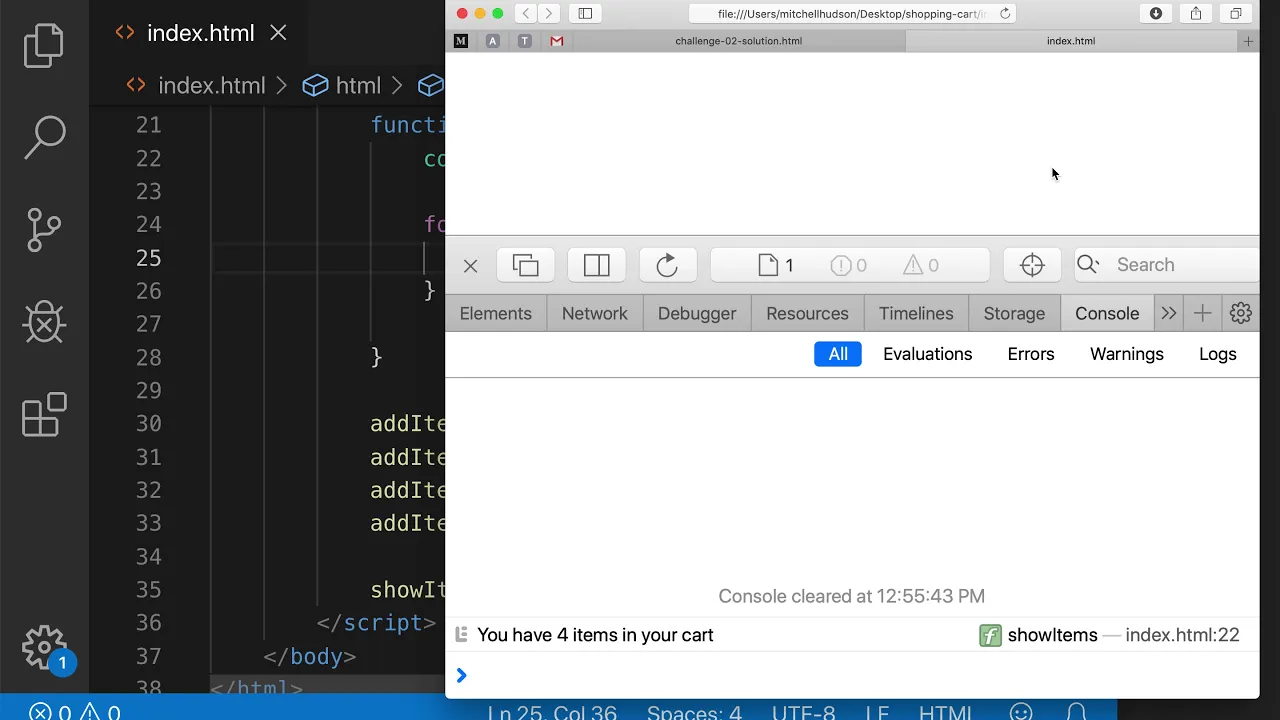Show the Safari tab overview

(1236, 13)
